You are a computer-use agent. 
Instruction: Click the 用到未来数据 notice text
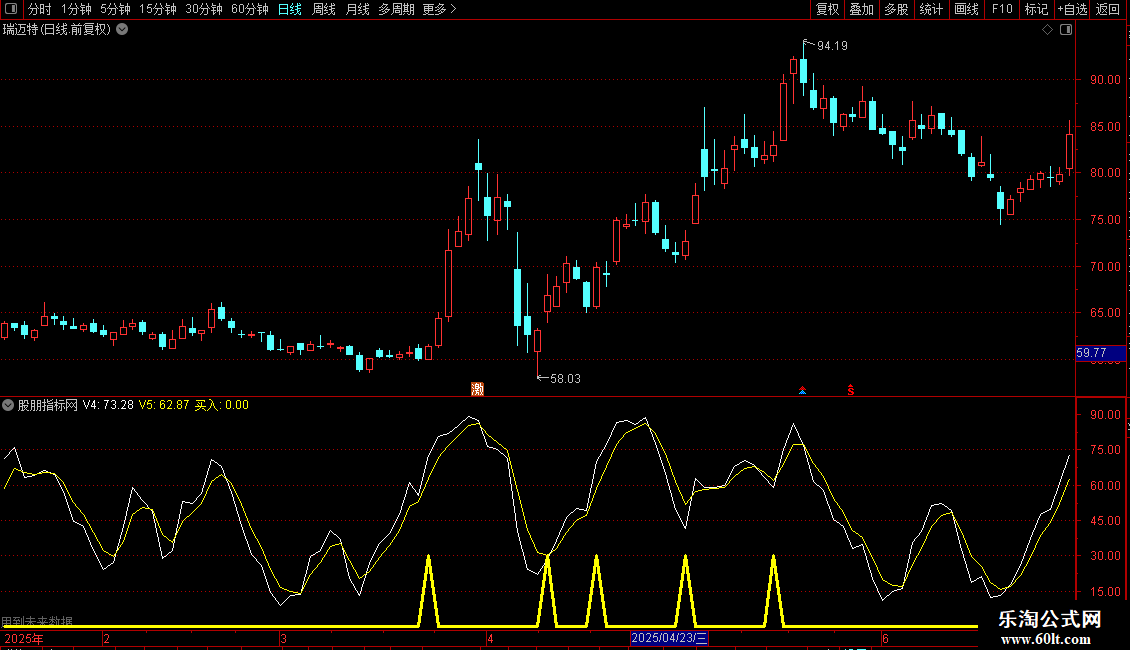coord(37,620)
